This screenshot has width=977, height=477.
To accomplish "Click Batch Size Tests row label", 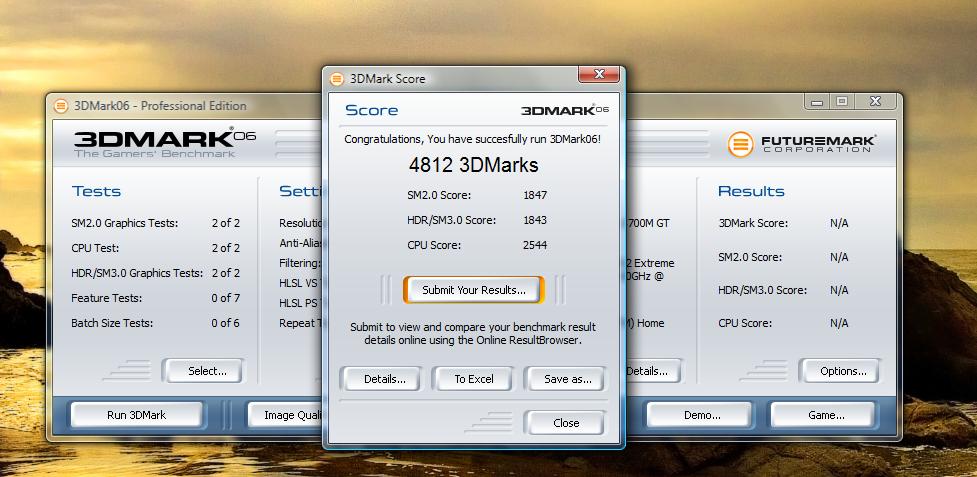I will coord(112,323).
